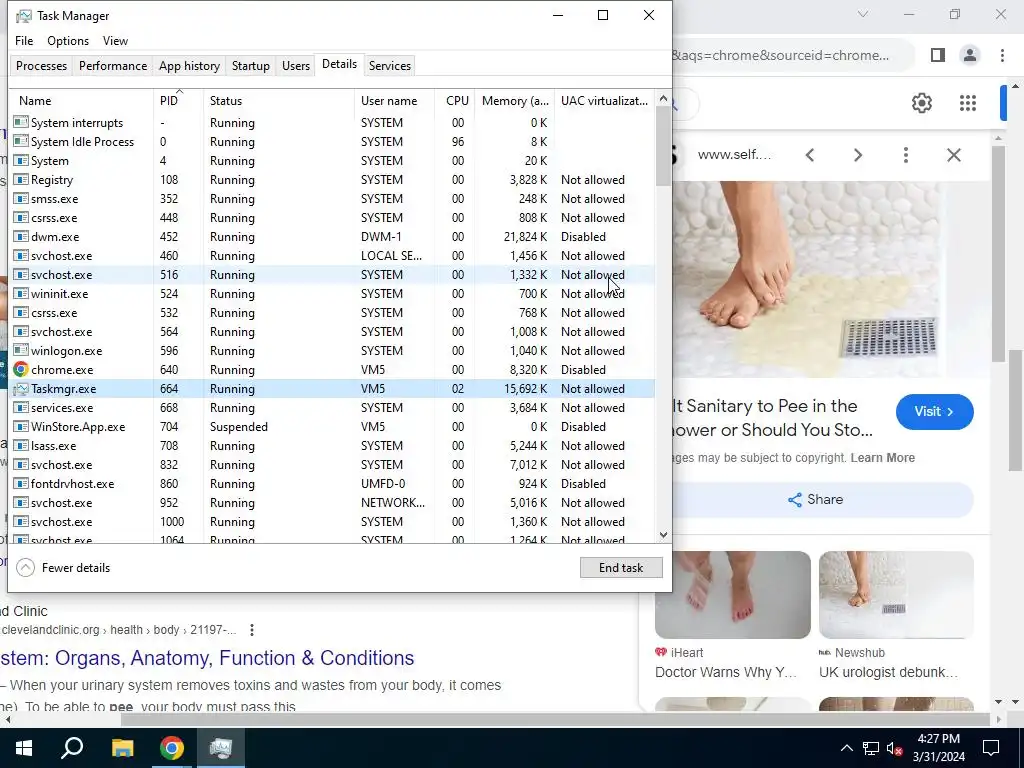This screenshot has height=768, width=1024.
Task: Open the File menu in Task Manager
Action: 24,40
